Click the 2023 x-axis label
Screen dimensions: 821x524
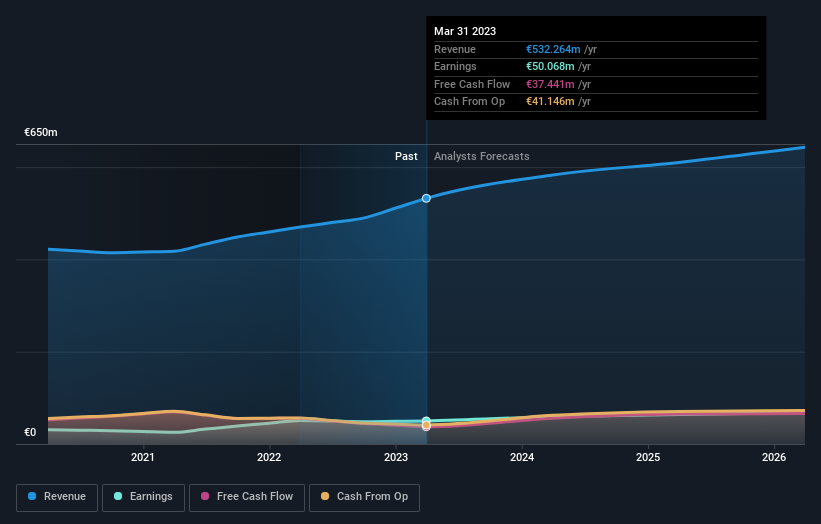396,457
